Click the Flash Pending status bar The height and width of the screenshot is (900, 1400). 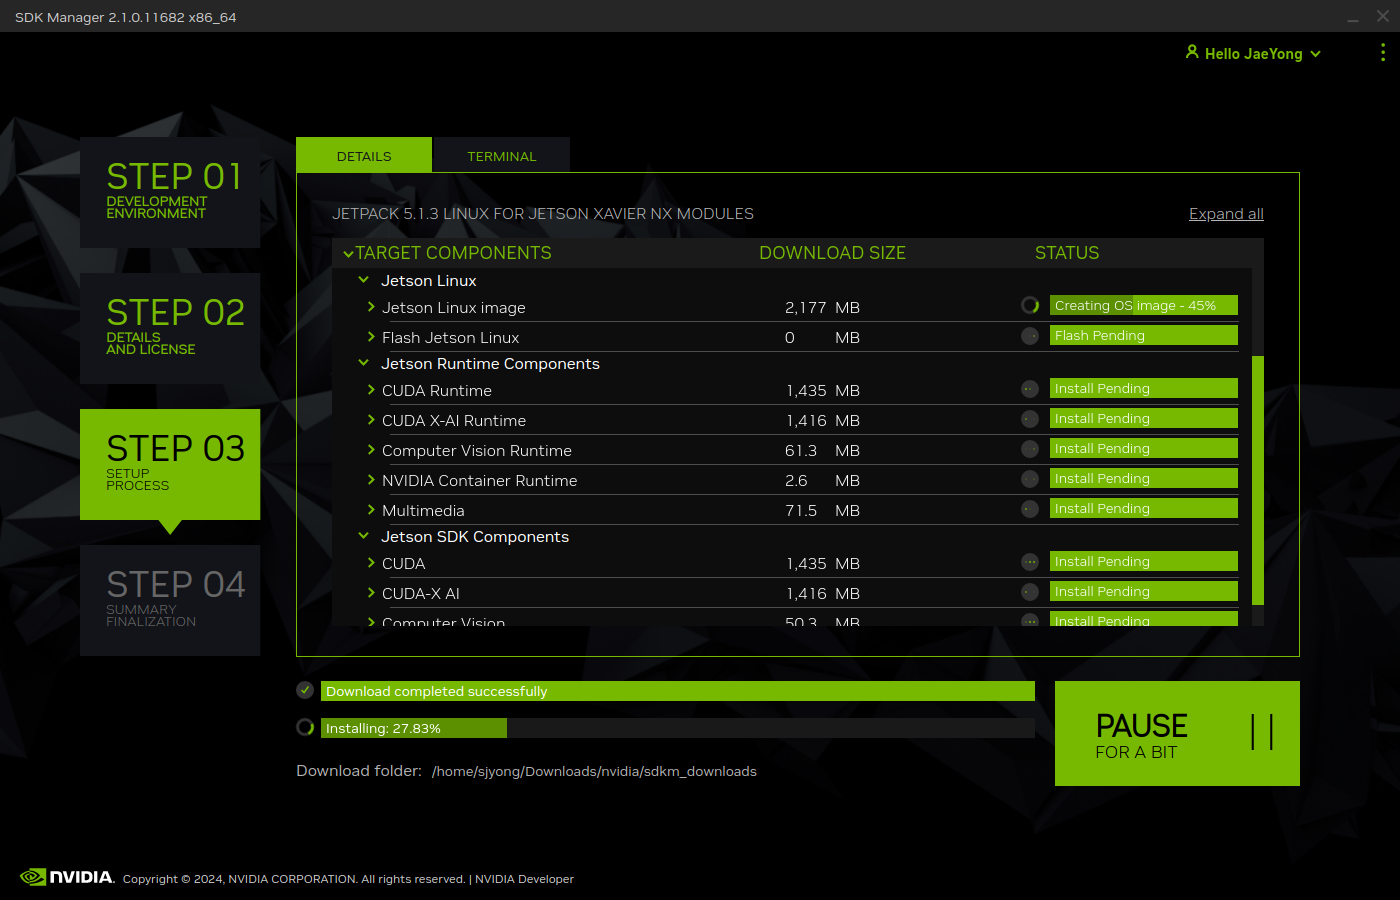click(1144, 335)
